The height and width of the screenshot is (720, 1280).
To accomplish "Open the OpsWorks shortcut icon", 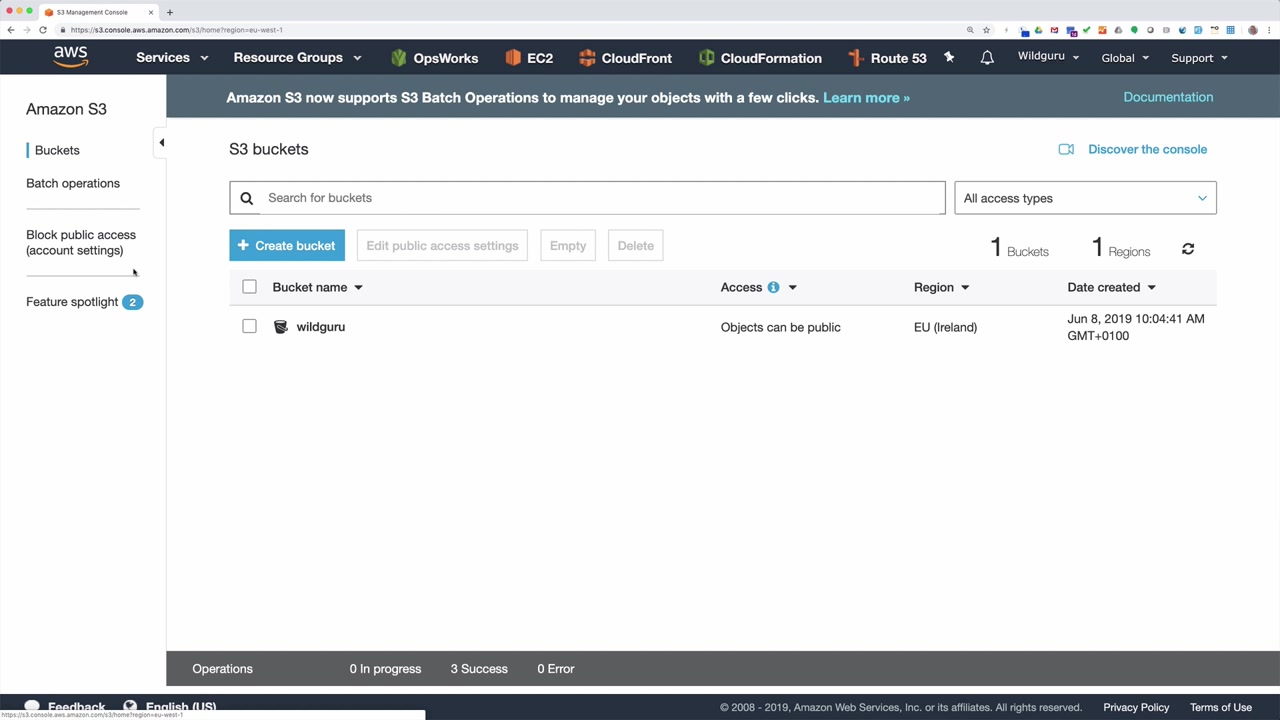I will [x=399, y=58].
